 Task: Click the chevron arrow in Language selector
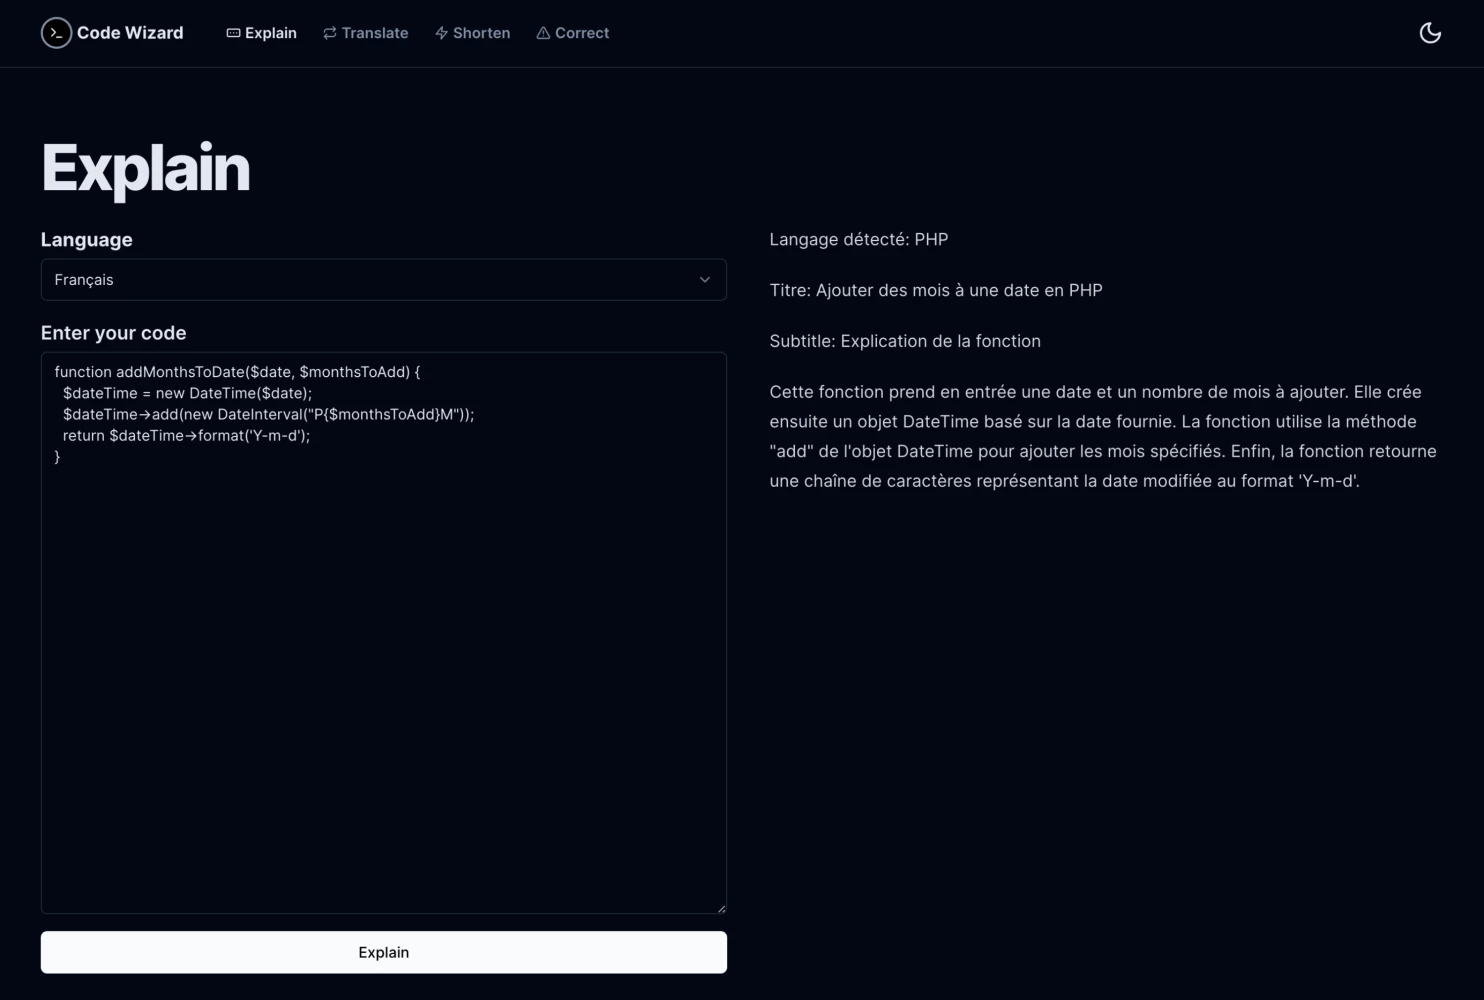tap(705, 280)
